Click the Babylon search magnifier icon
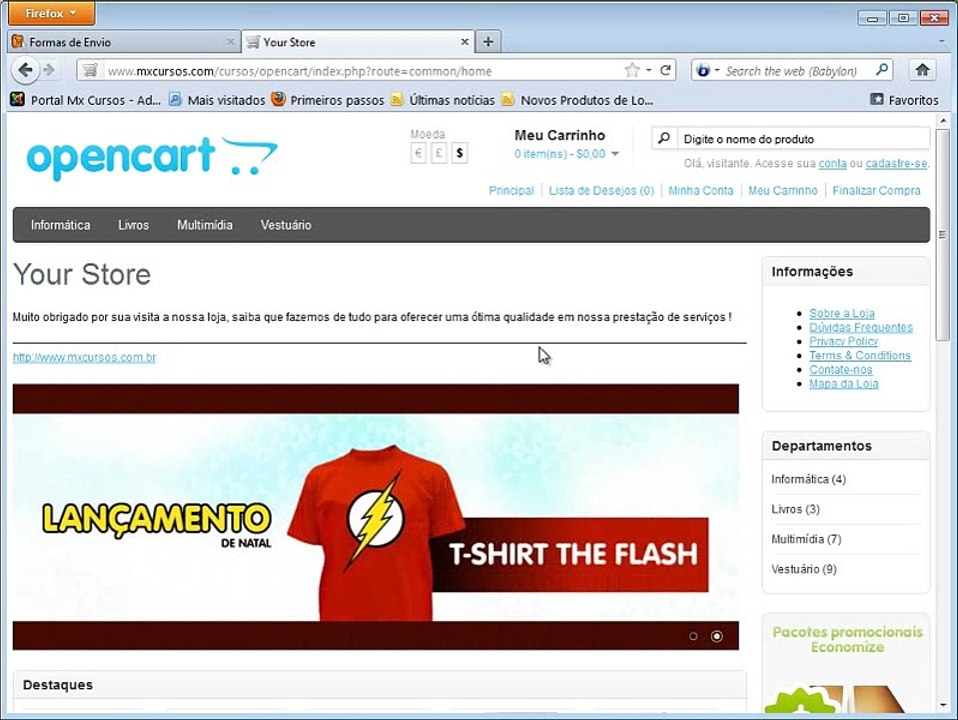958x720 pixels. point(882,70)
